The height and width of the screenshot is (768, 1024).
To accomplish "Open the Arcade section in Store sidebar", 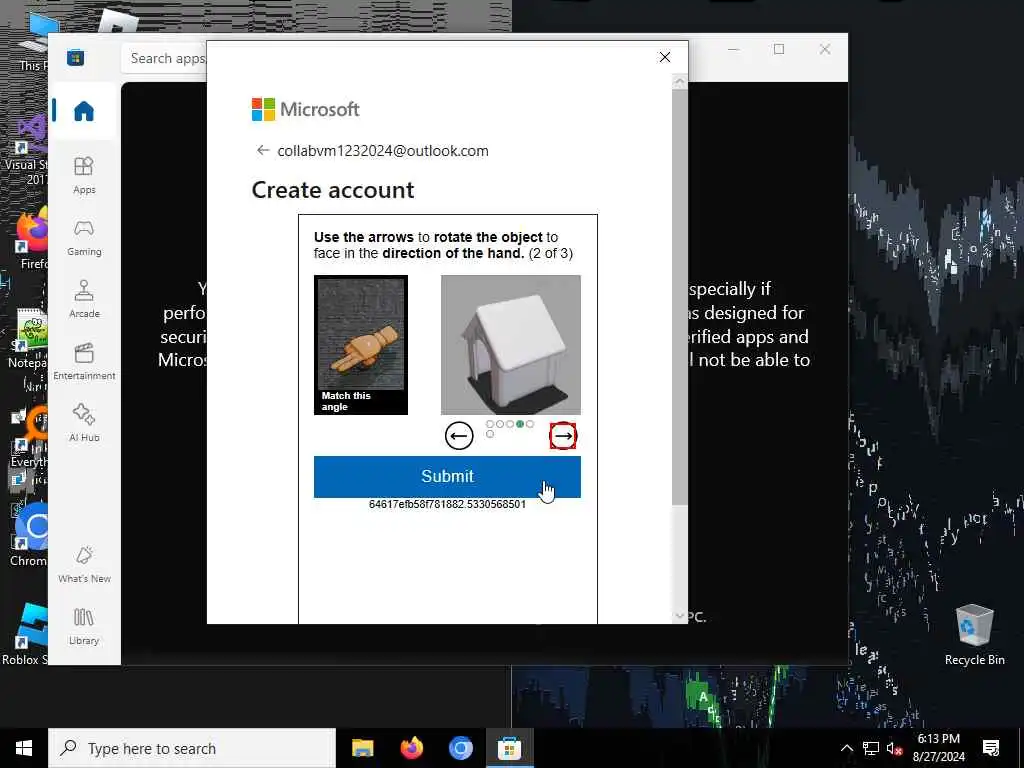I will 84,300.
